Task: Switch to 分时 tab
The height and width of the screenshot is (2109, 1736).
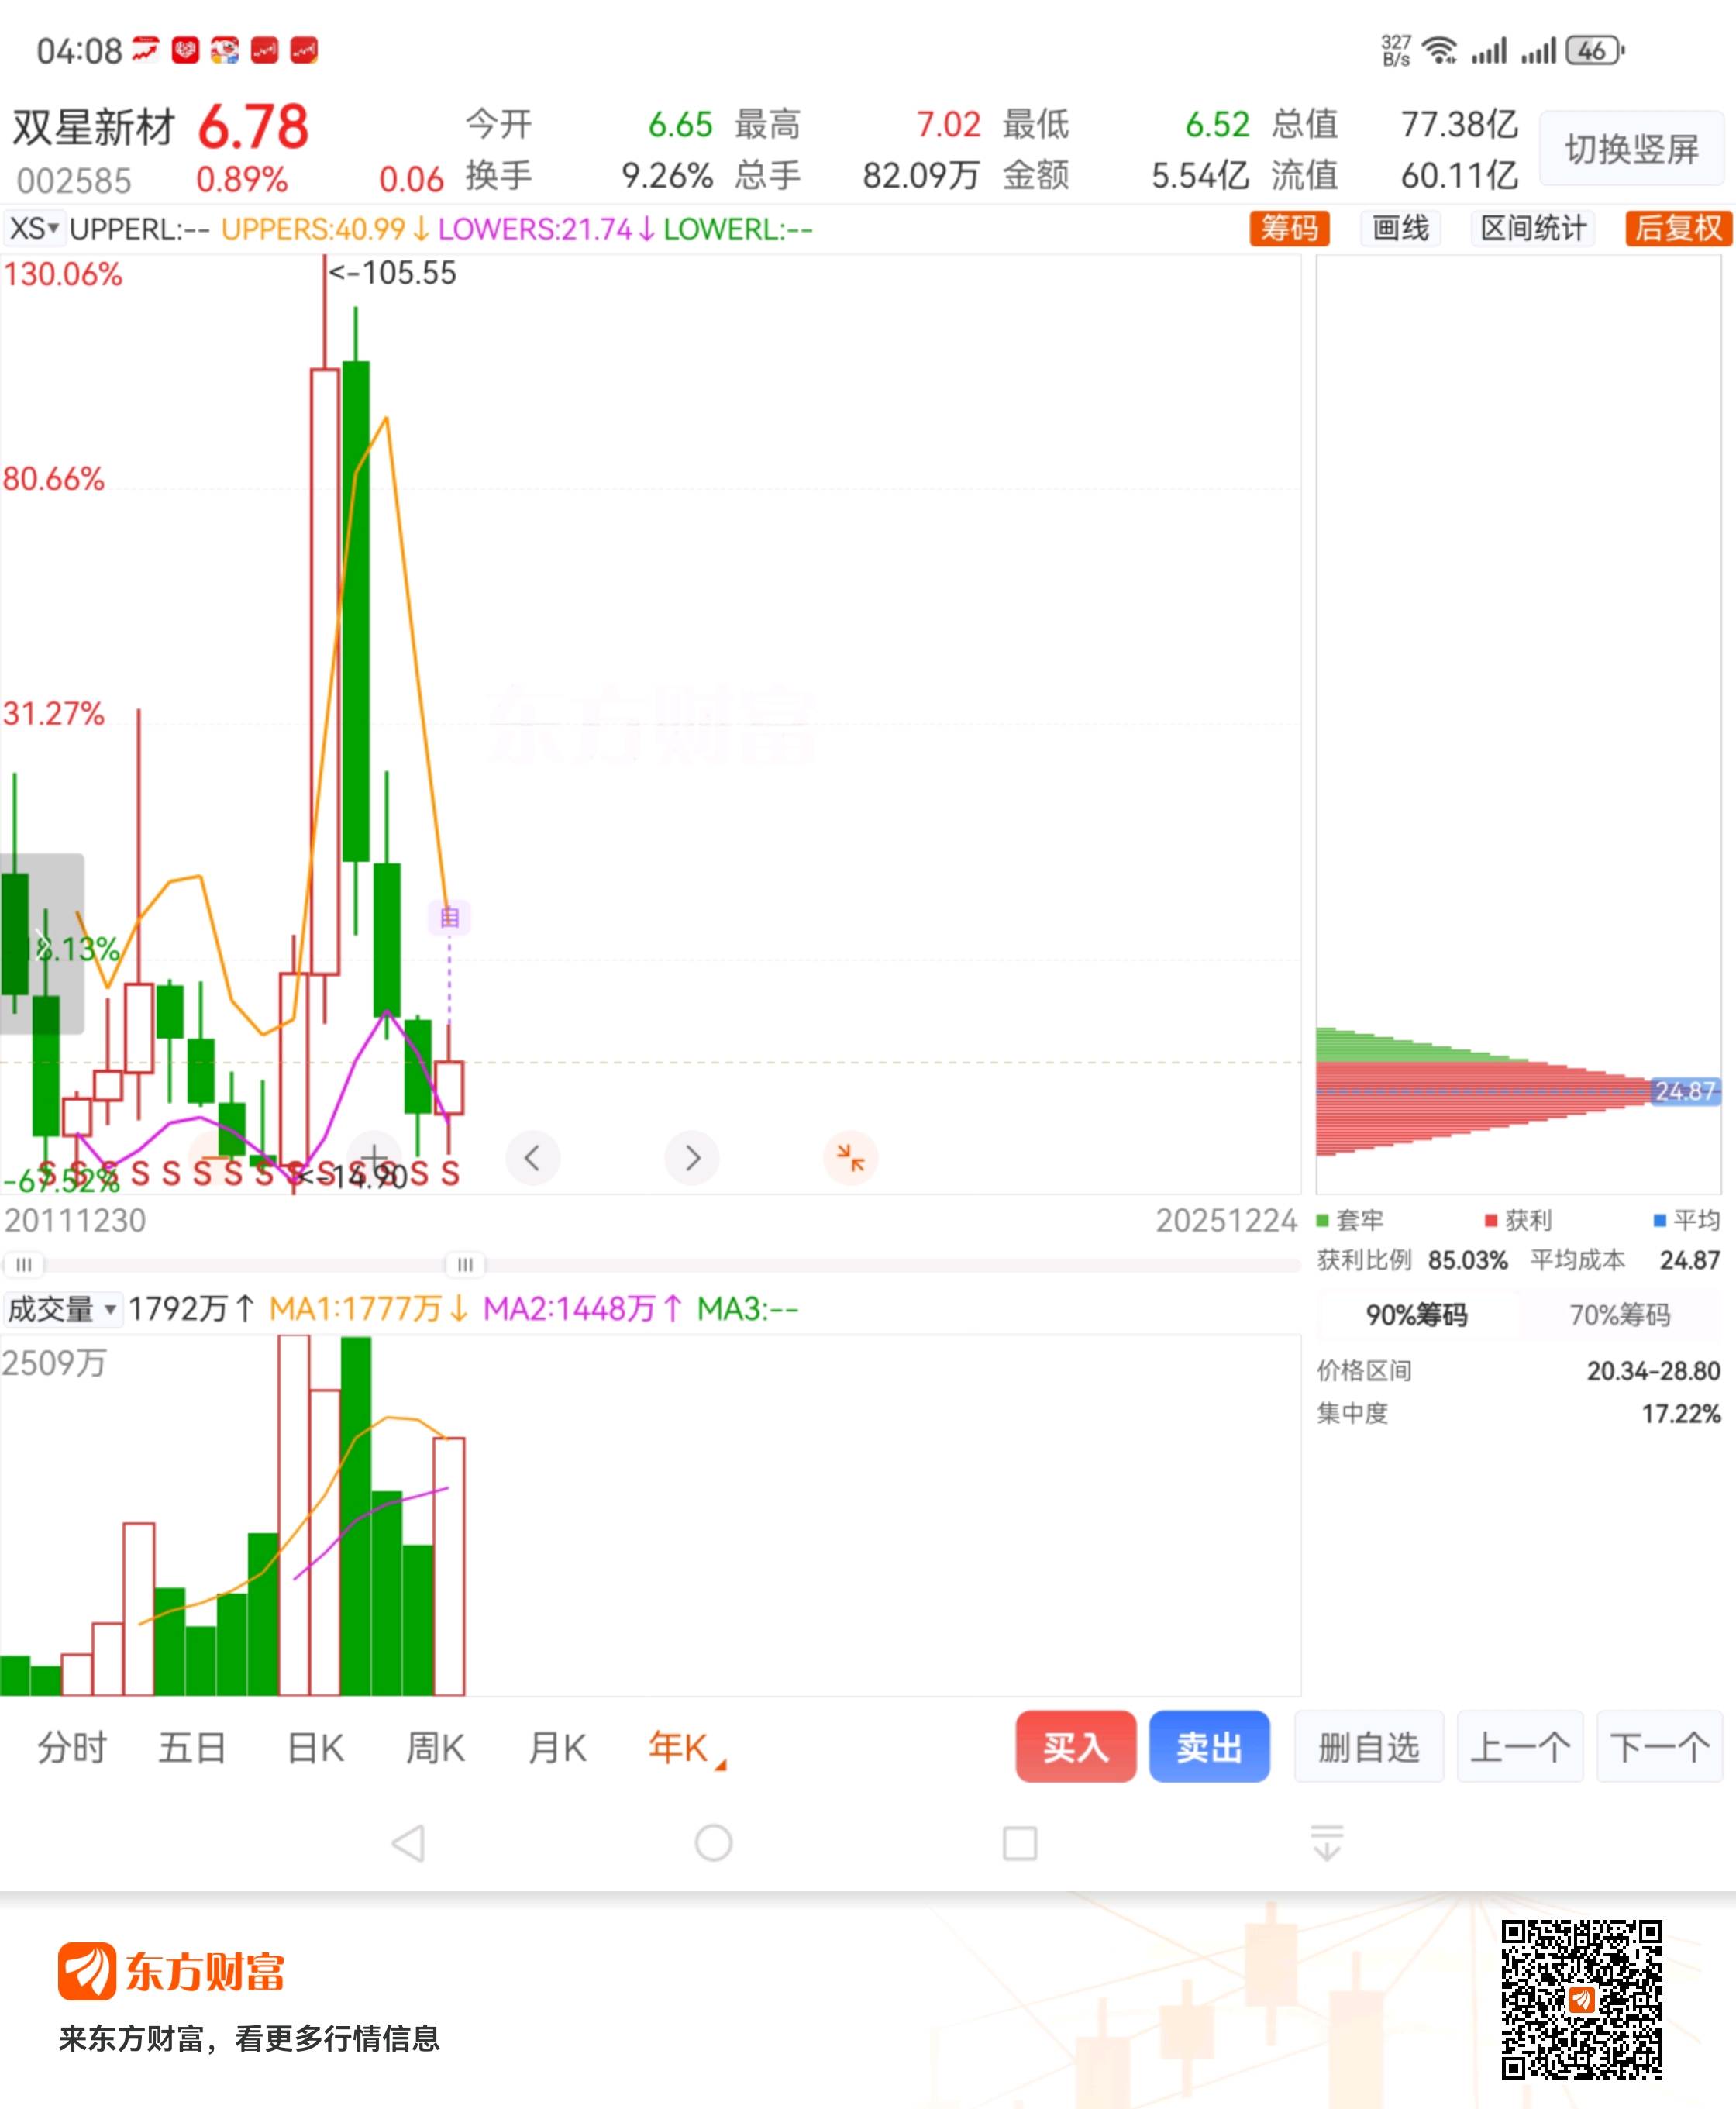Action: tap(72, 1747)
